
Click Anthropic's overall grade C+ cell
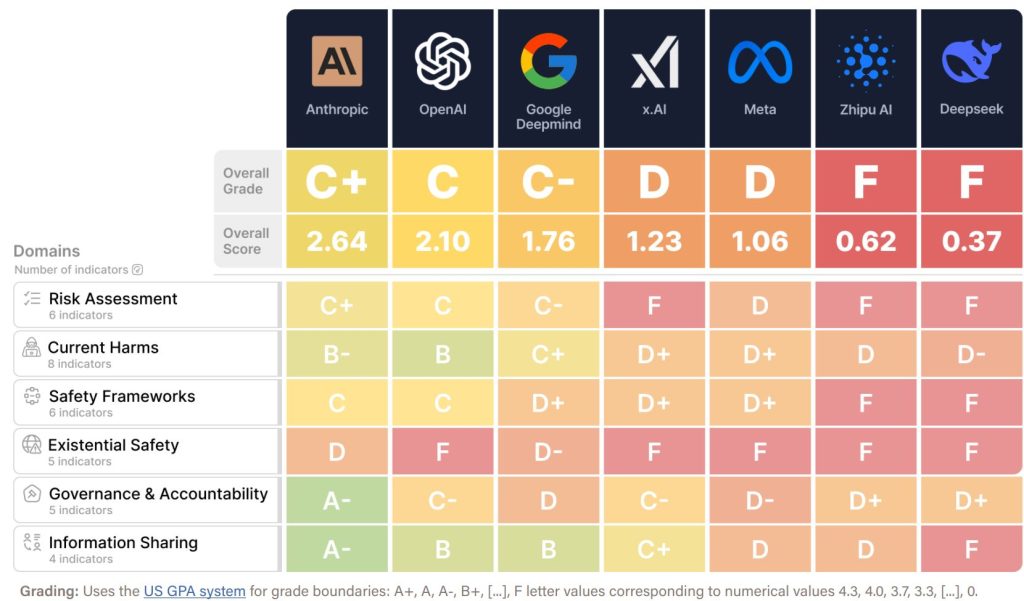337,181
